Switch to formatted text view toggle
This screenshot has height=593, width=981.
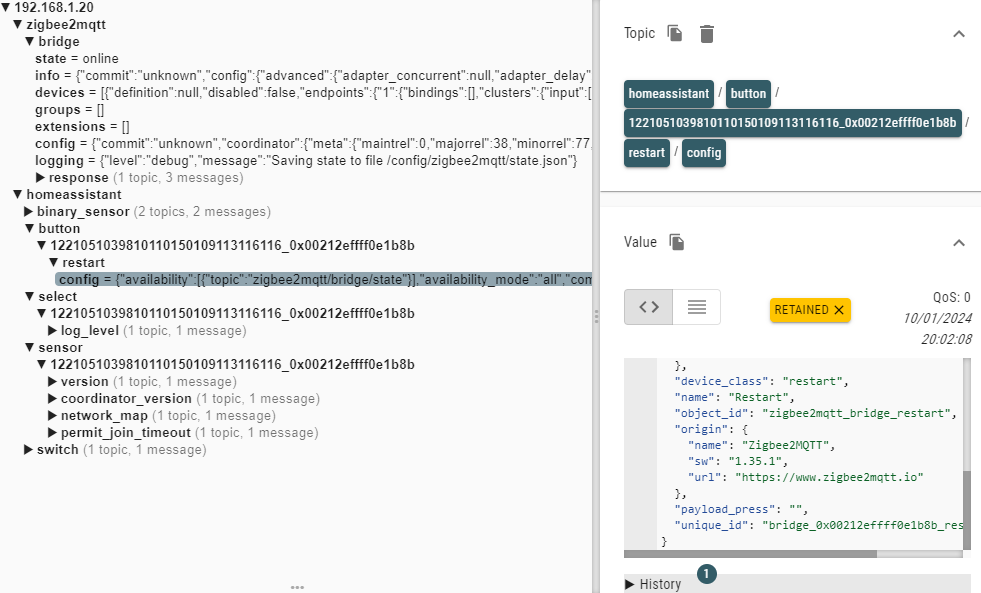[x=697, y=308]
